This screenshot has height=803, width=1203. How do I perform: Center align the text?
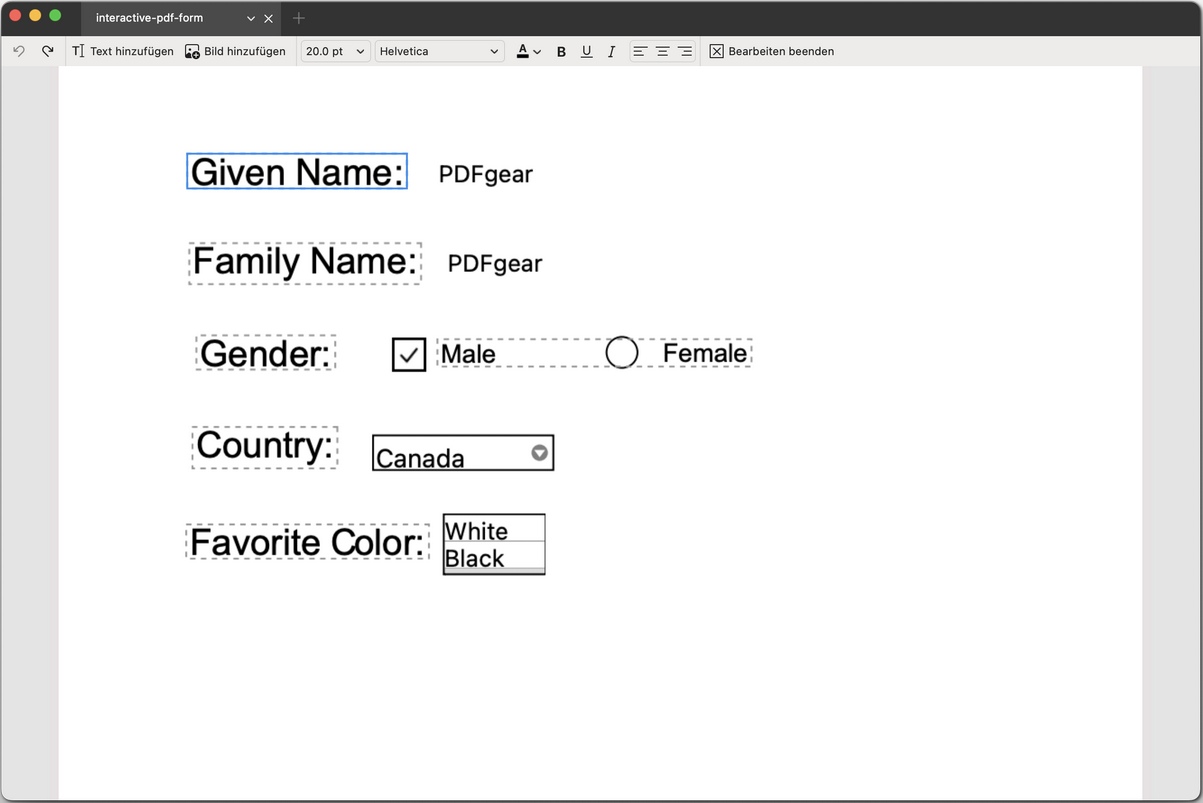(662, 51)
